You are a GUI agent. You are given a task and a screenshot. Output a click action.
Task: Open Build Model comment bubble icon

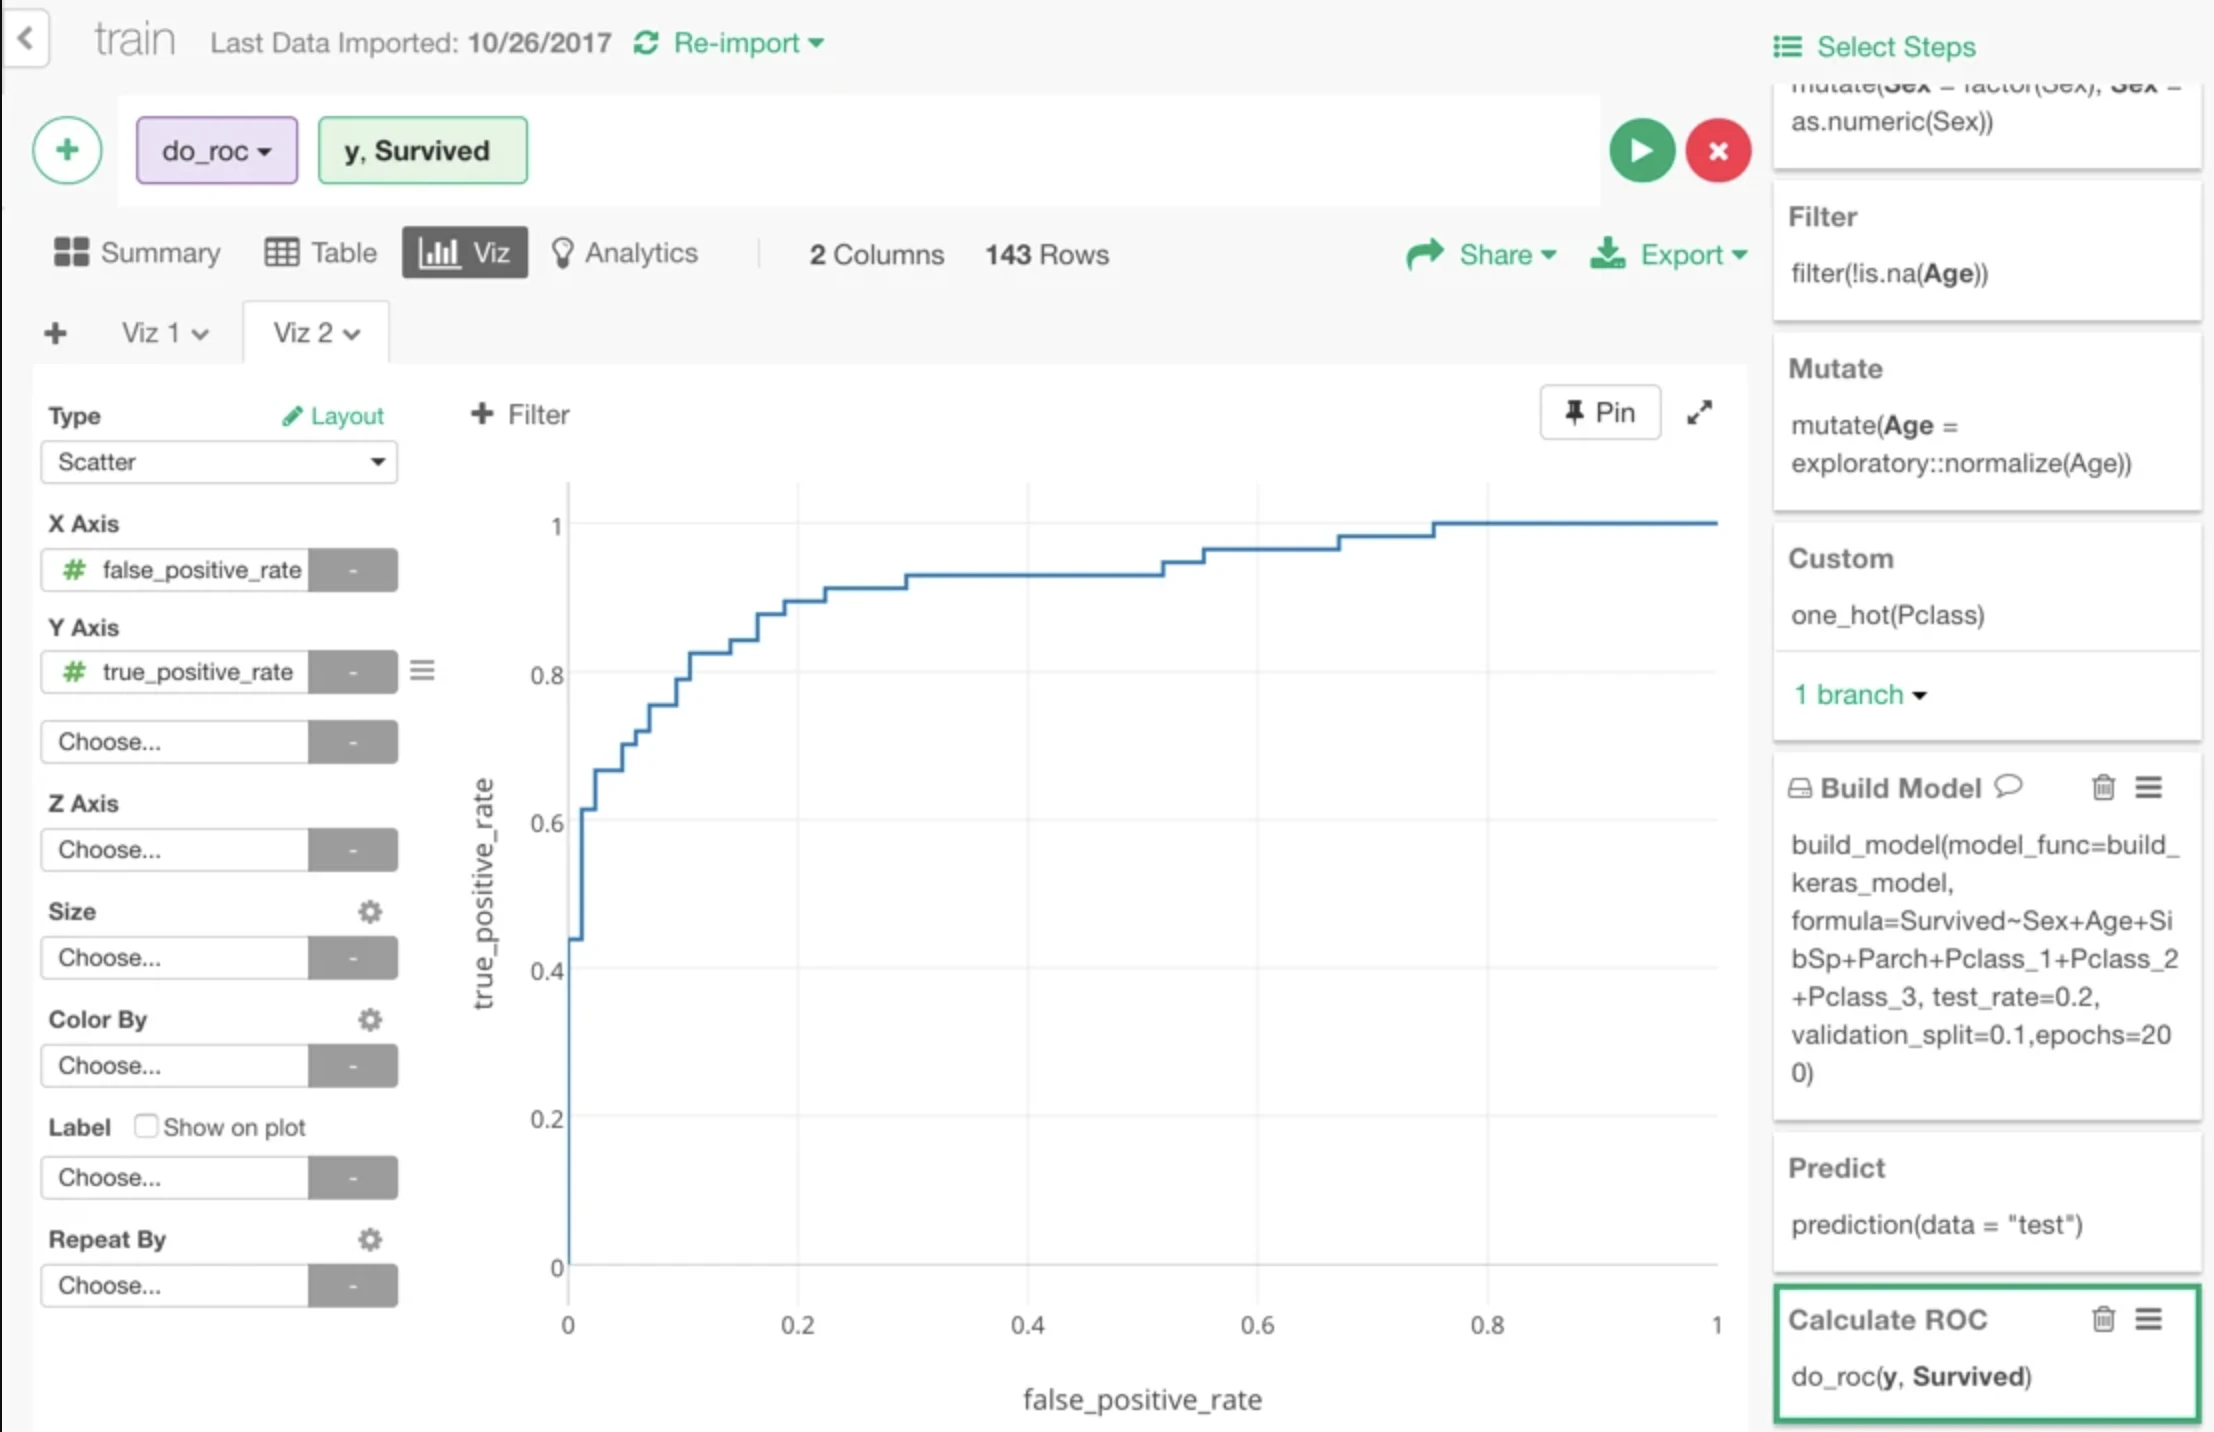2008,786
